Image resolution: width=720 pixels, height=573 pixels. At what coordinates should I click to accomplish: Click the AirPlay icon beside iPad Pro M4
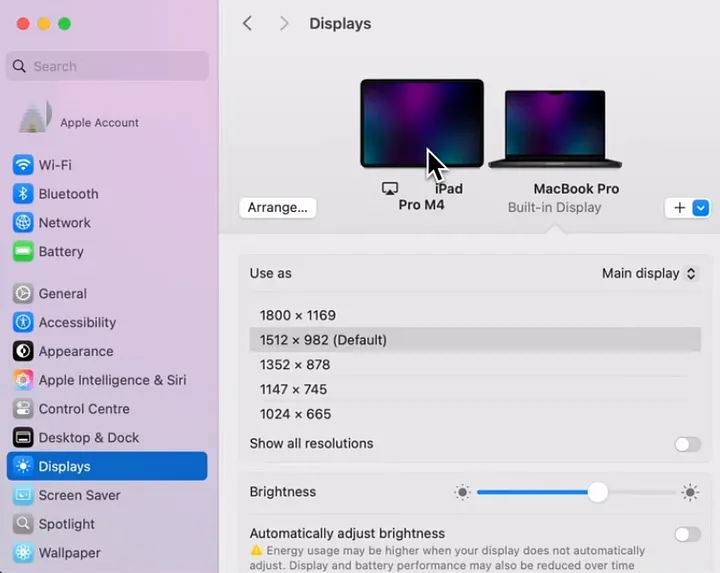(390, 189)
